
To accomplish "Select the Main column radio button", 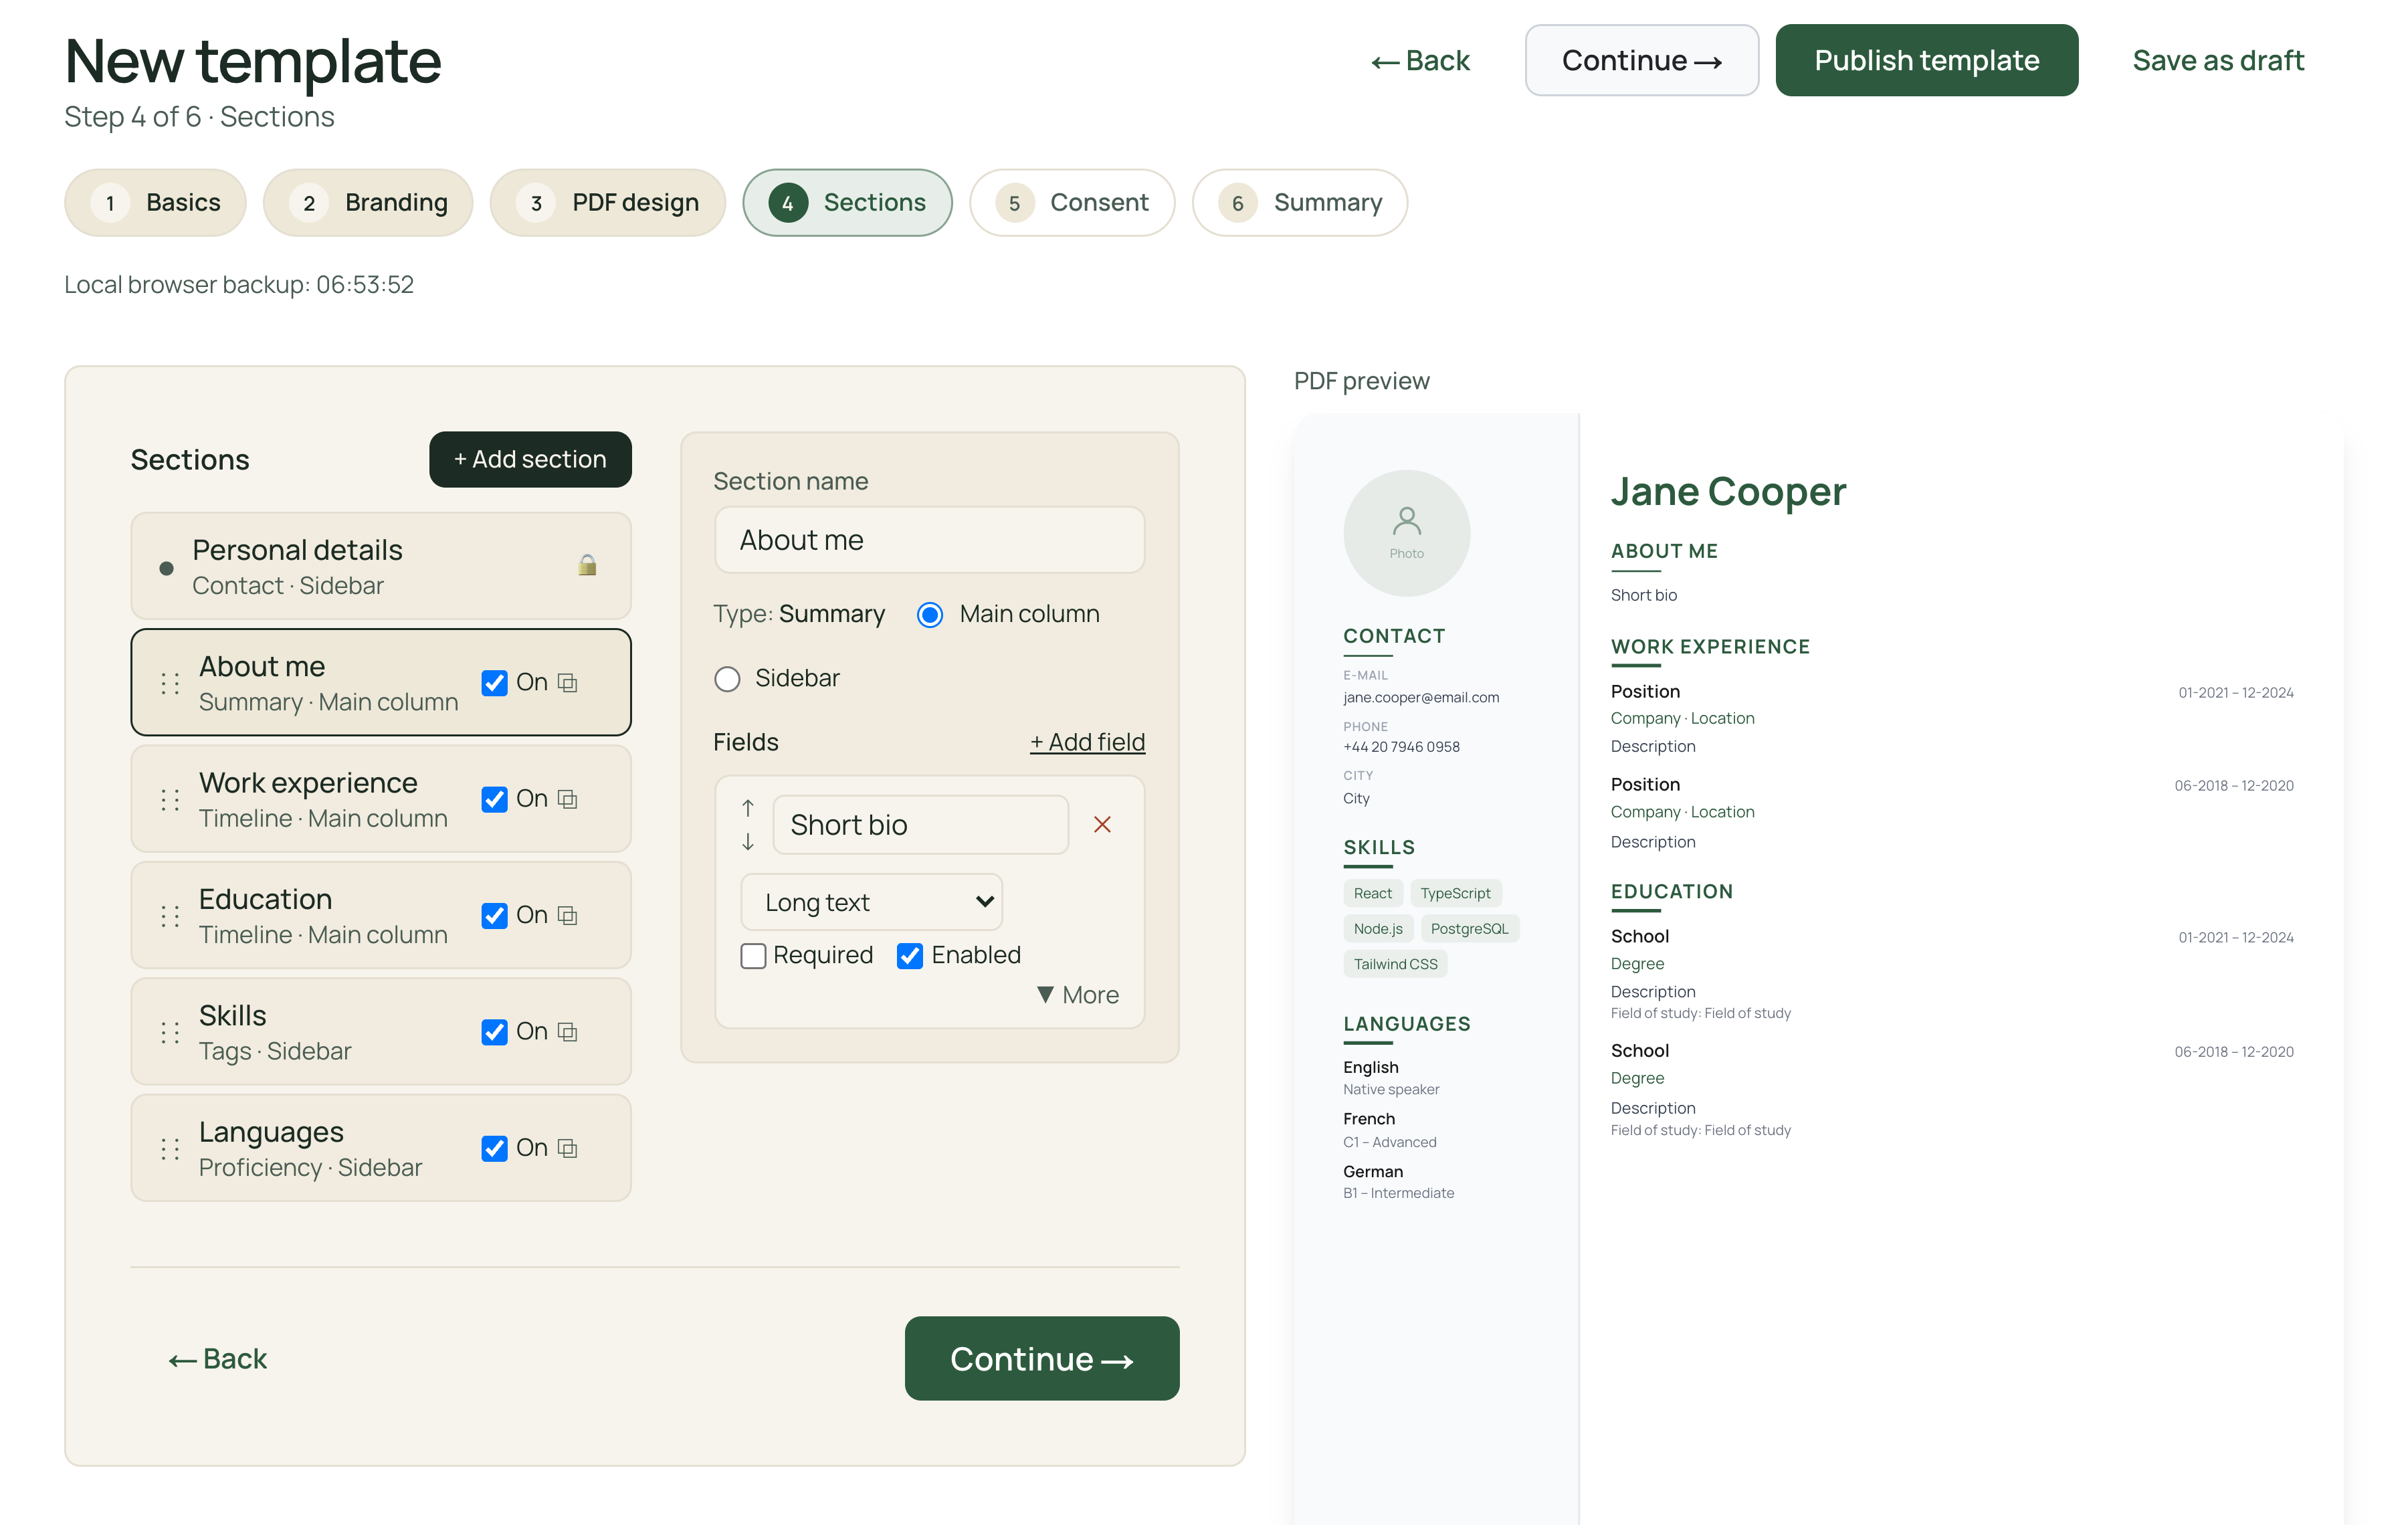I will (x=929, y=615).
